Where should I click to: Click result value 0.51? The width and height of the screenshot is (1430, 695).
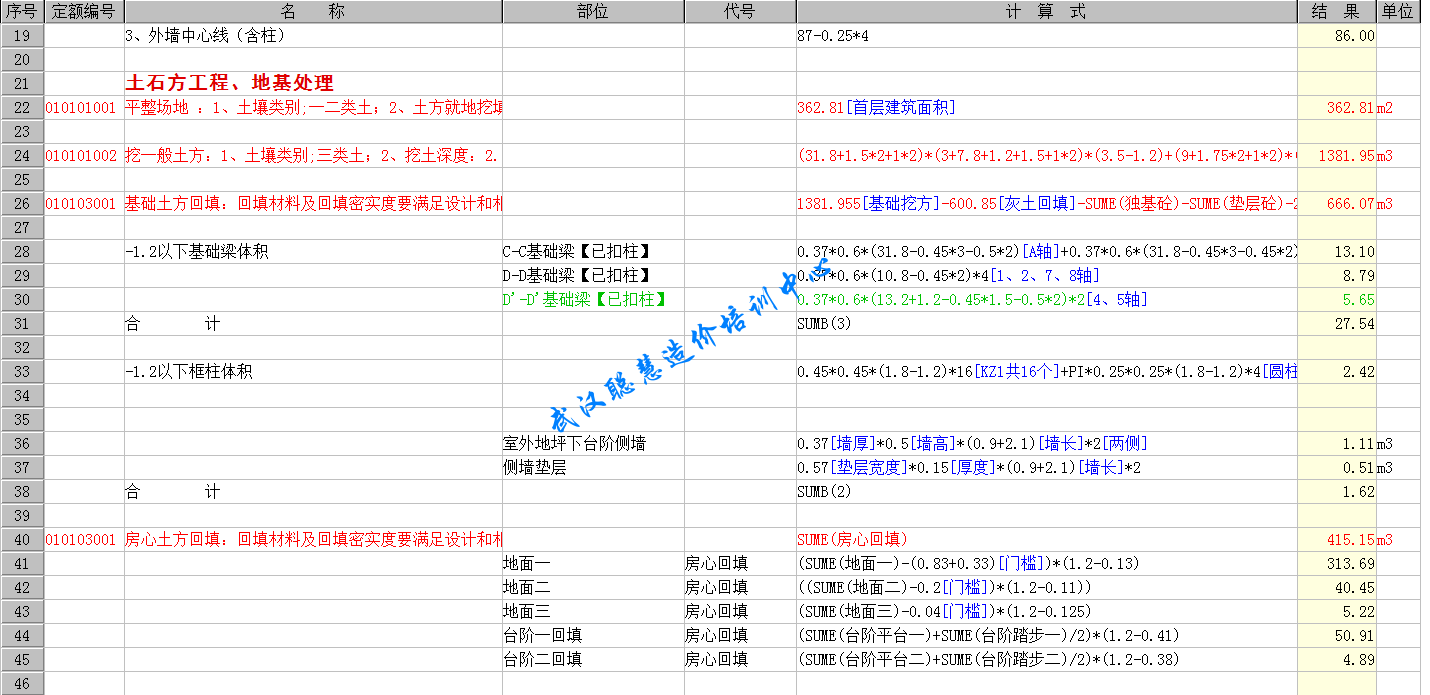pyautogui.click(x=1336, y=468)
